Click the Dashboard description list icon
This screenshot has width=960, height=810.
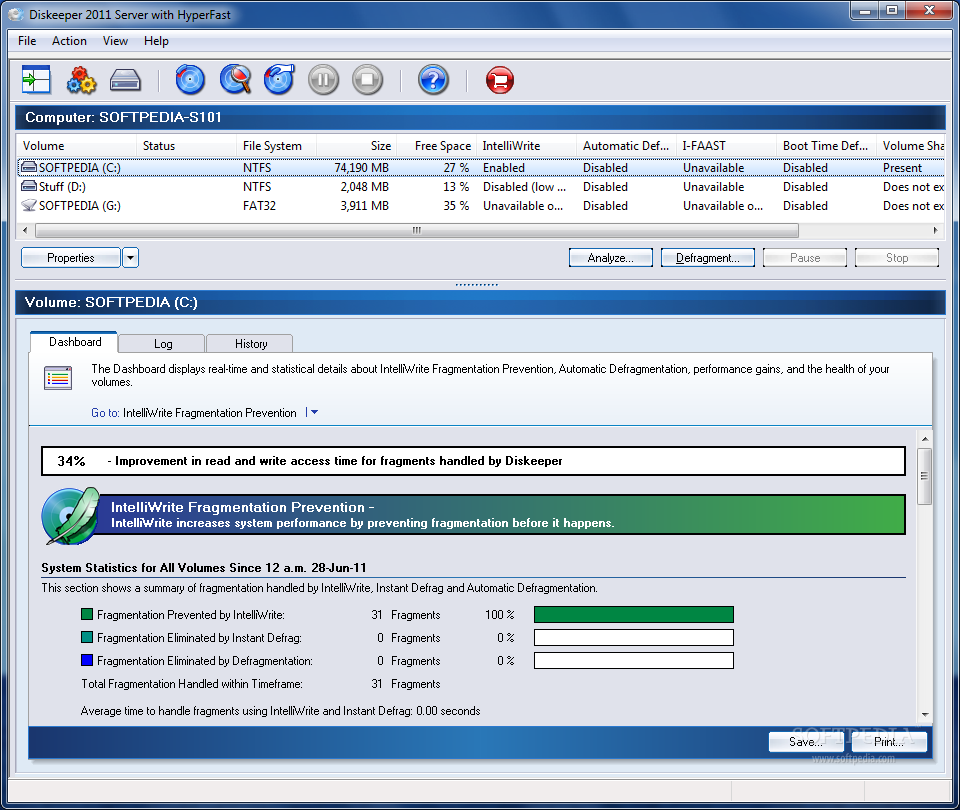[58, 378]
